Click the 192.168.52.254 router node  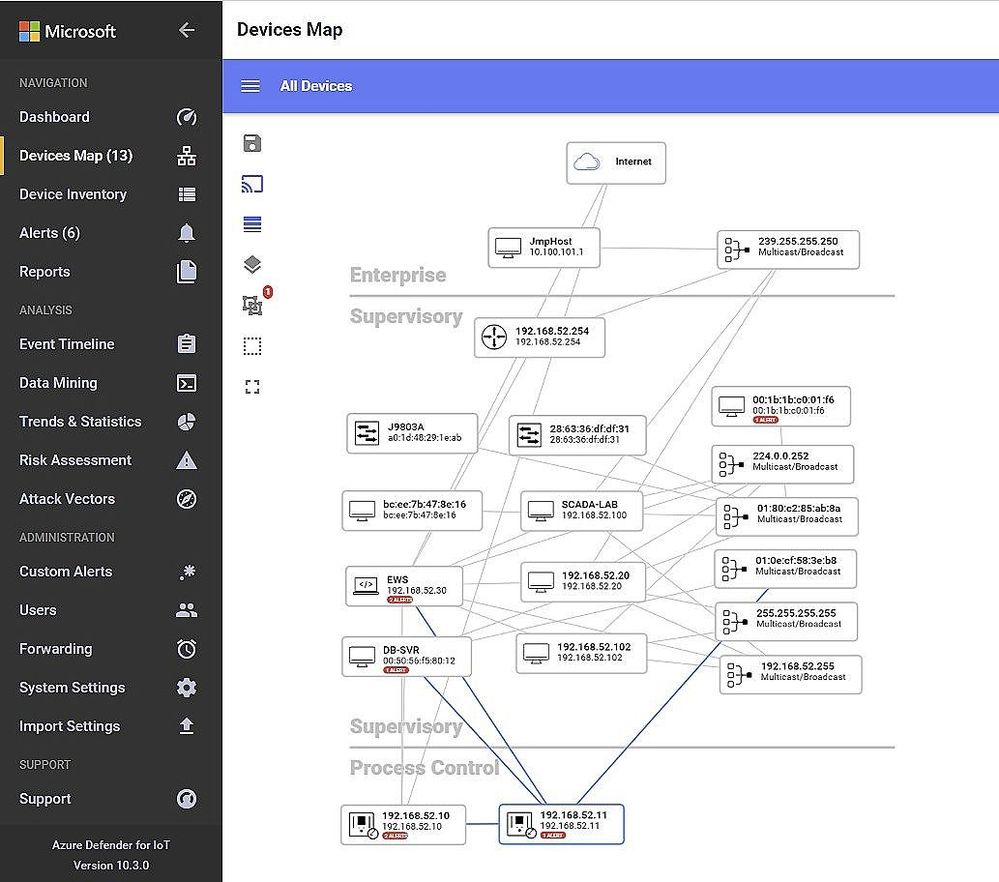(x=540, y=338)
